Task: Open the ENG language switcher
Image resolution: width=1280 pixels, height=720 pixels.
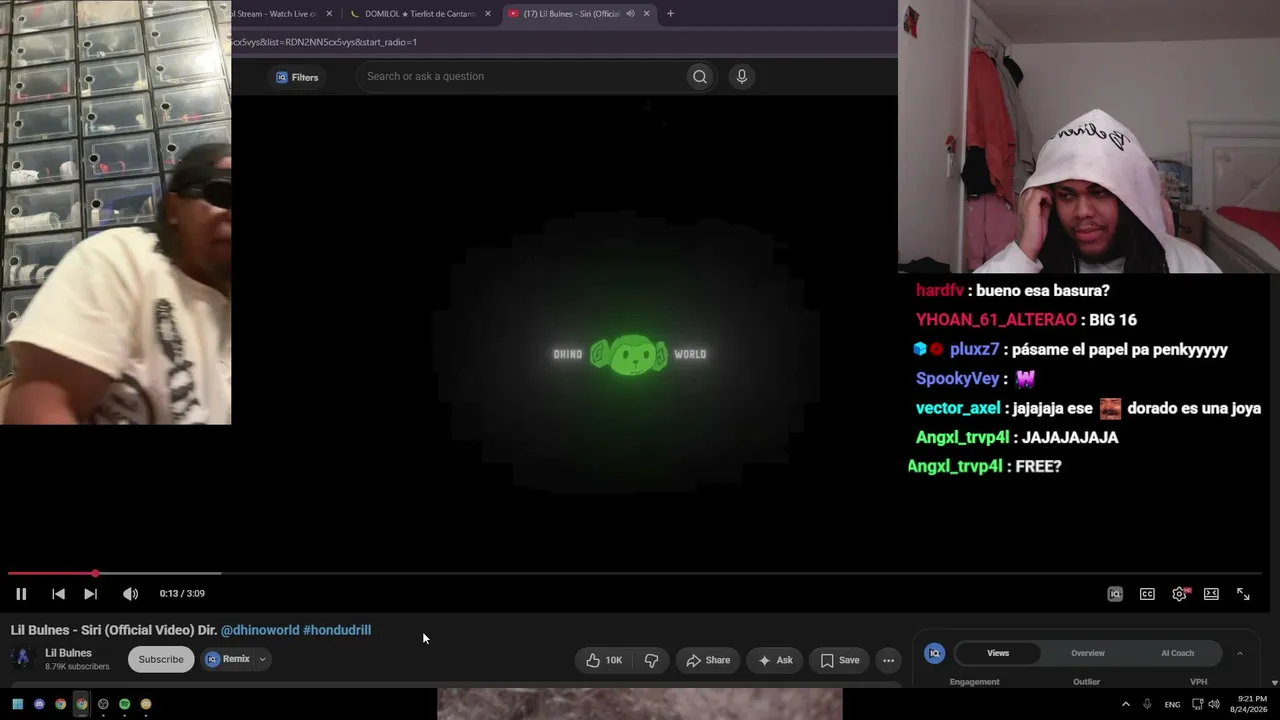Action: [1172, 704]
